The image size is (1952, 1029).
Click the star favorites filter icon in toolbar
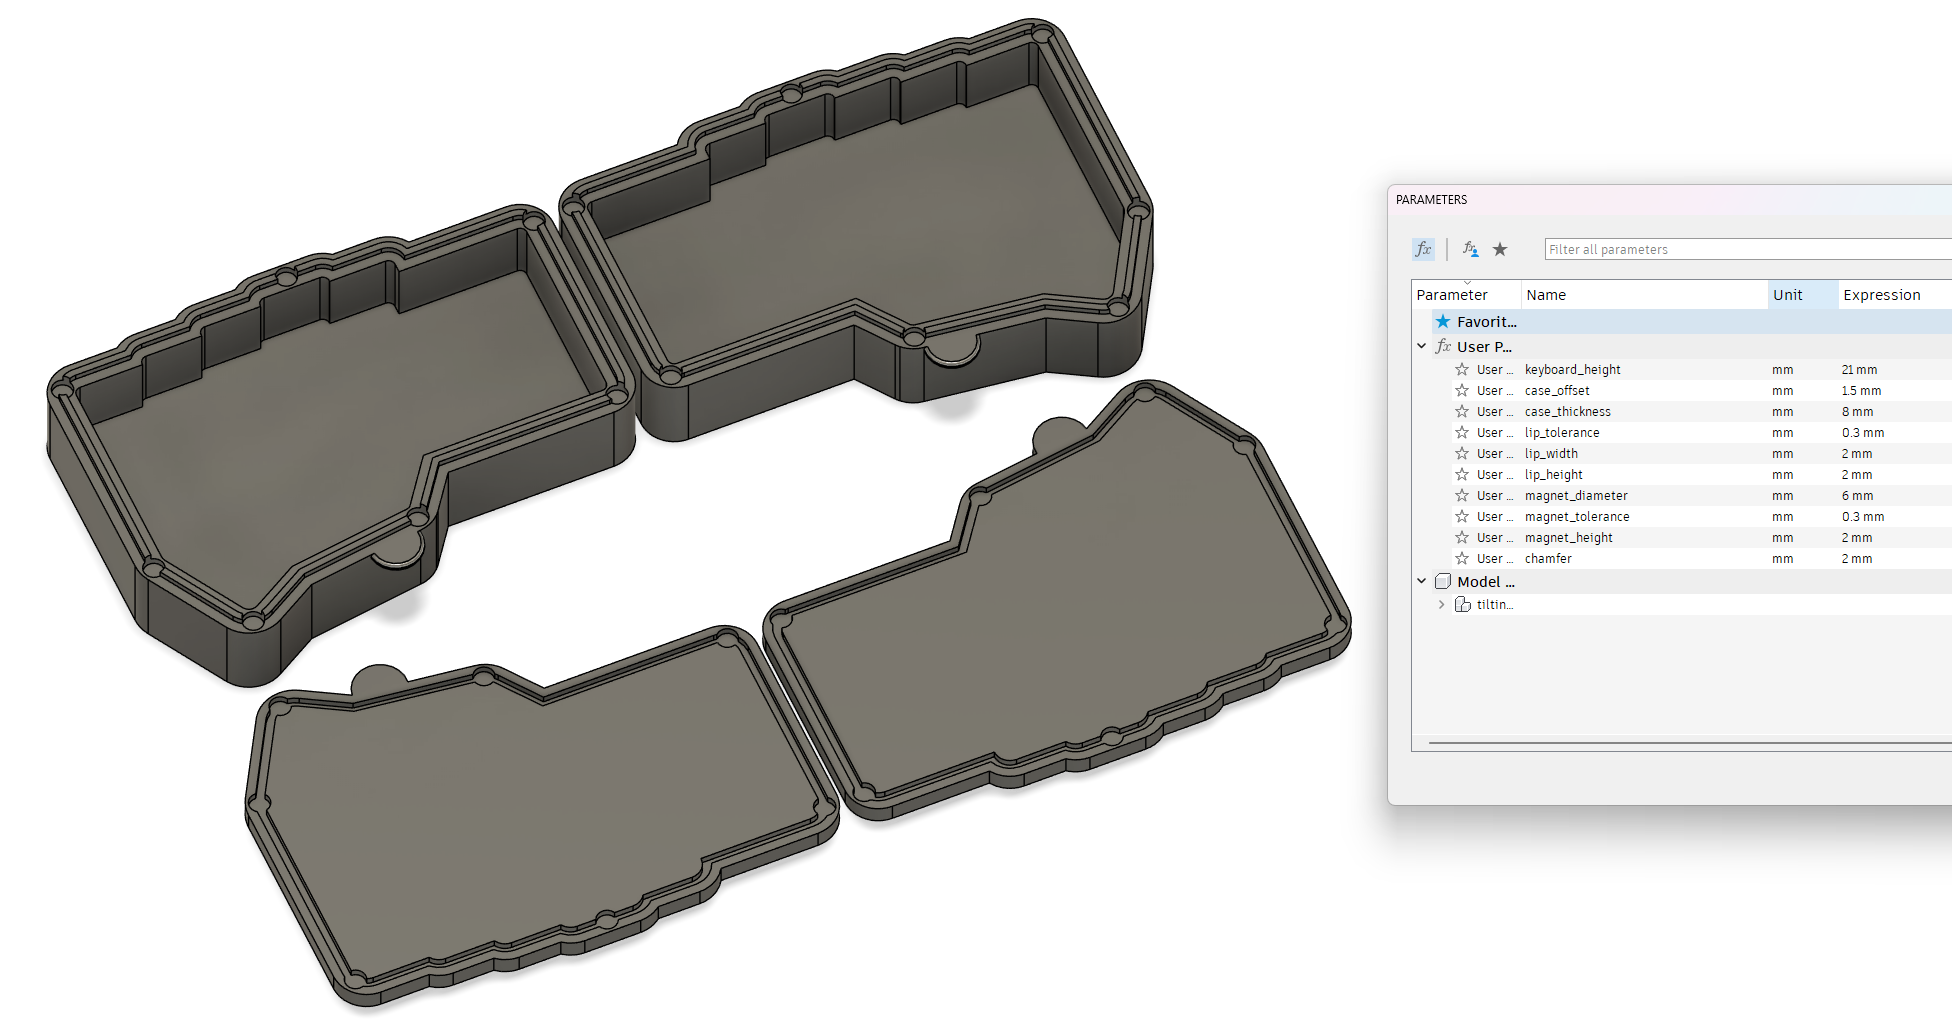[x=1500, y=249]
